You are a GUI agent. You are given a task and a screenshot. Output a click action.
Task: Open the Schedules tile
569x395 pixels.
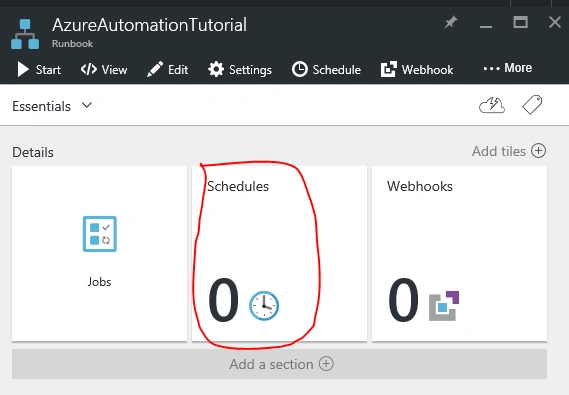pyautogui.click(x=279, y=254)
